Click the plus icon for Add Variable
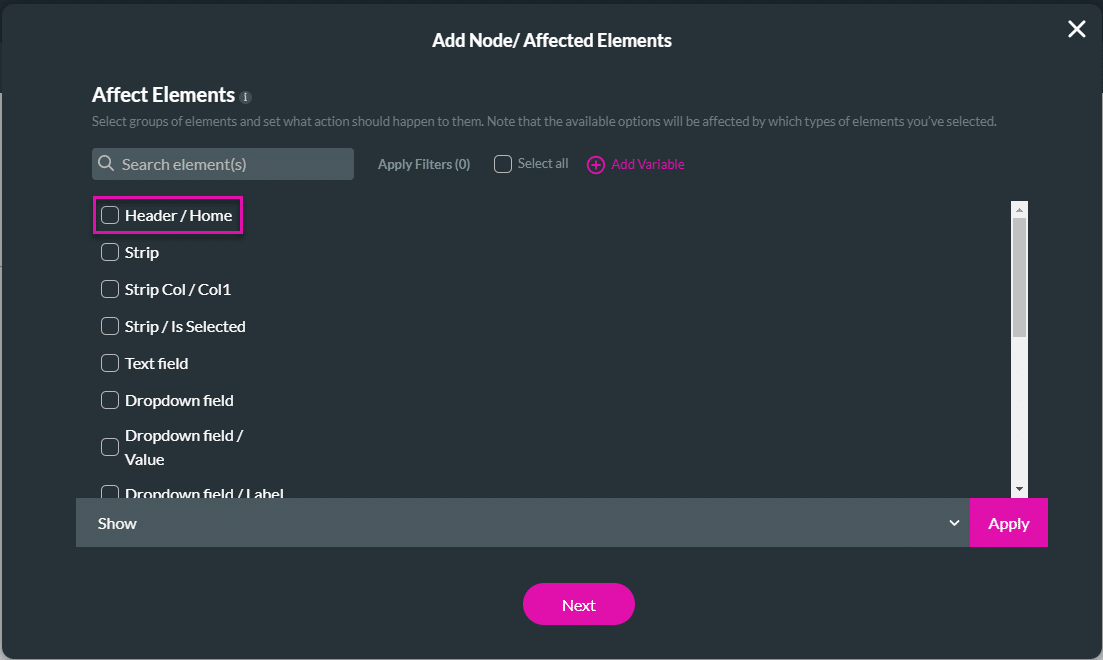This screenshot has height=660, width=1103. pyautogui.click(x=596, y=165)
